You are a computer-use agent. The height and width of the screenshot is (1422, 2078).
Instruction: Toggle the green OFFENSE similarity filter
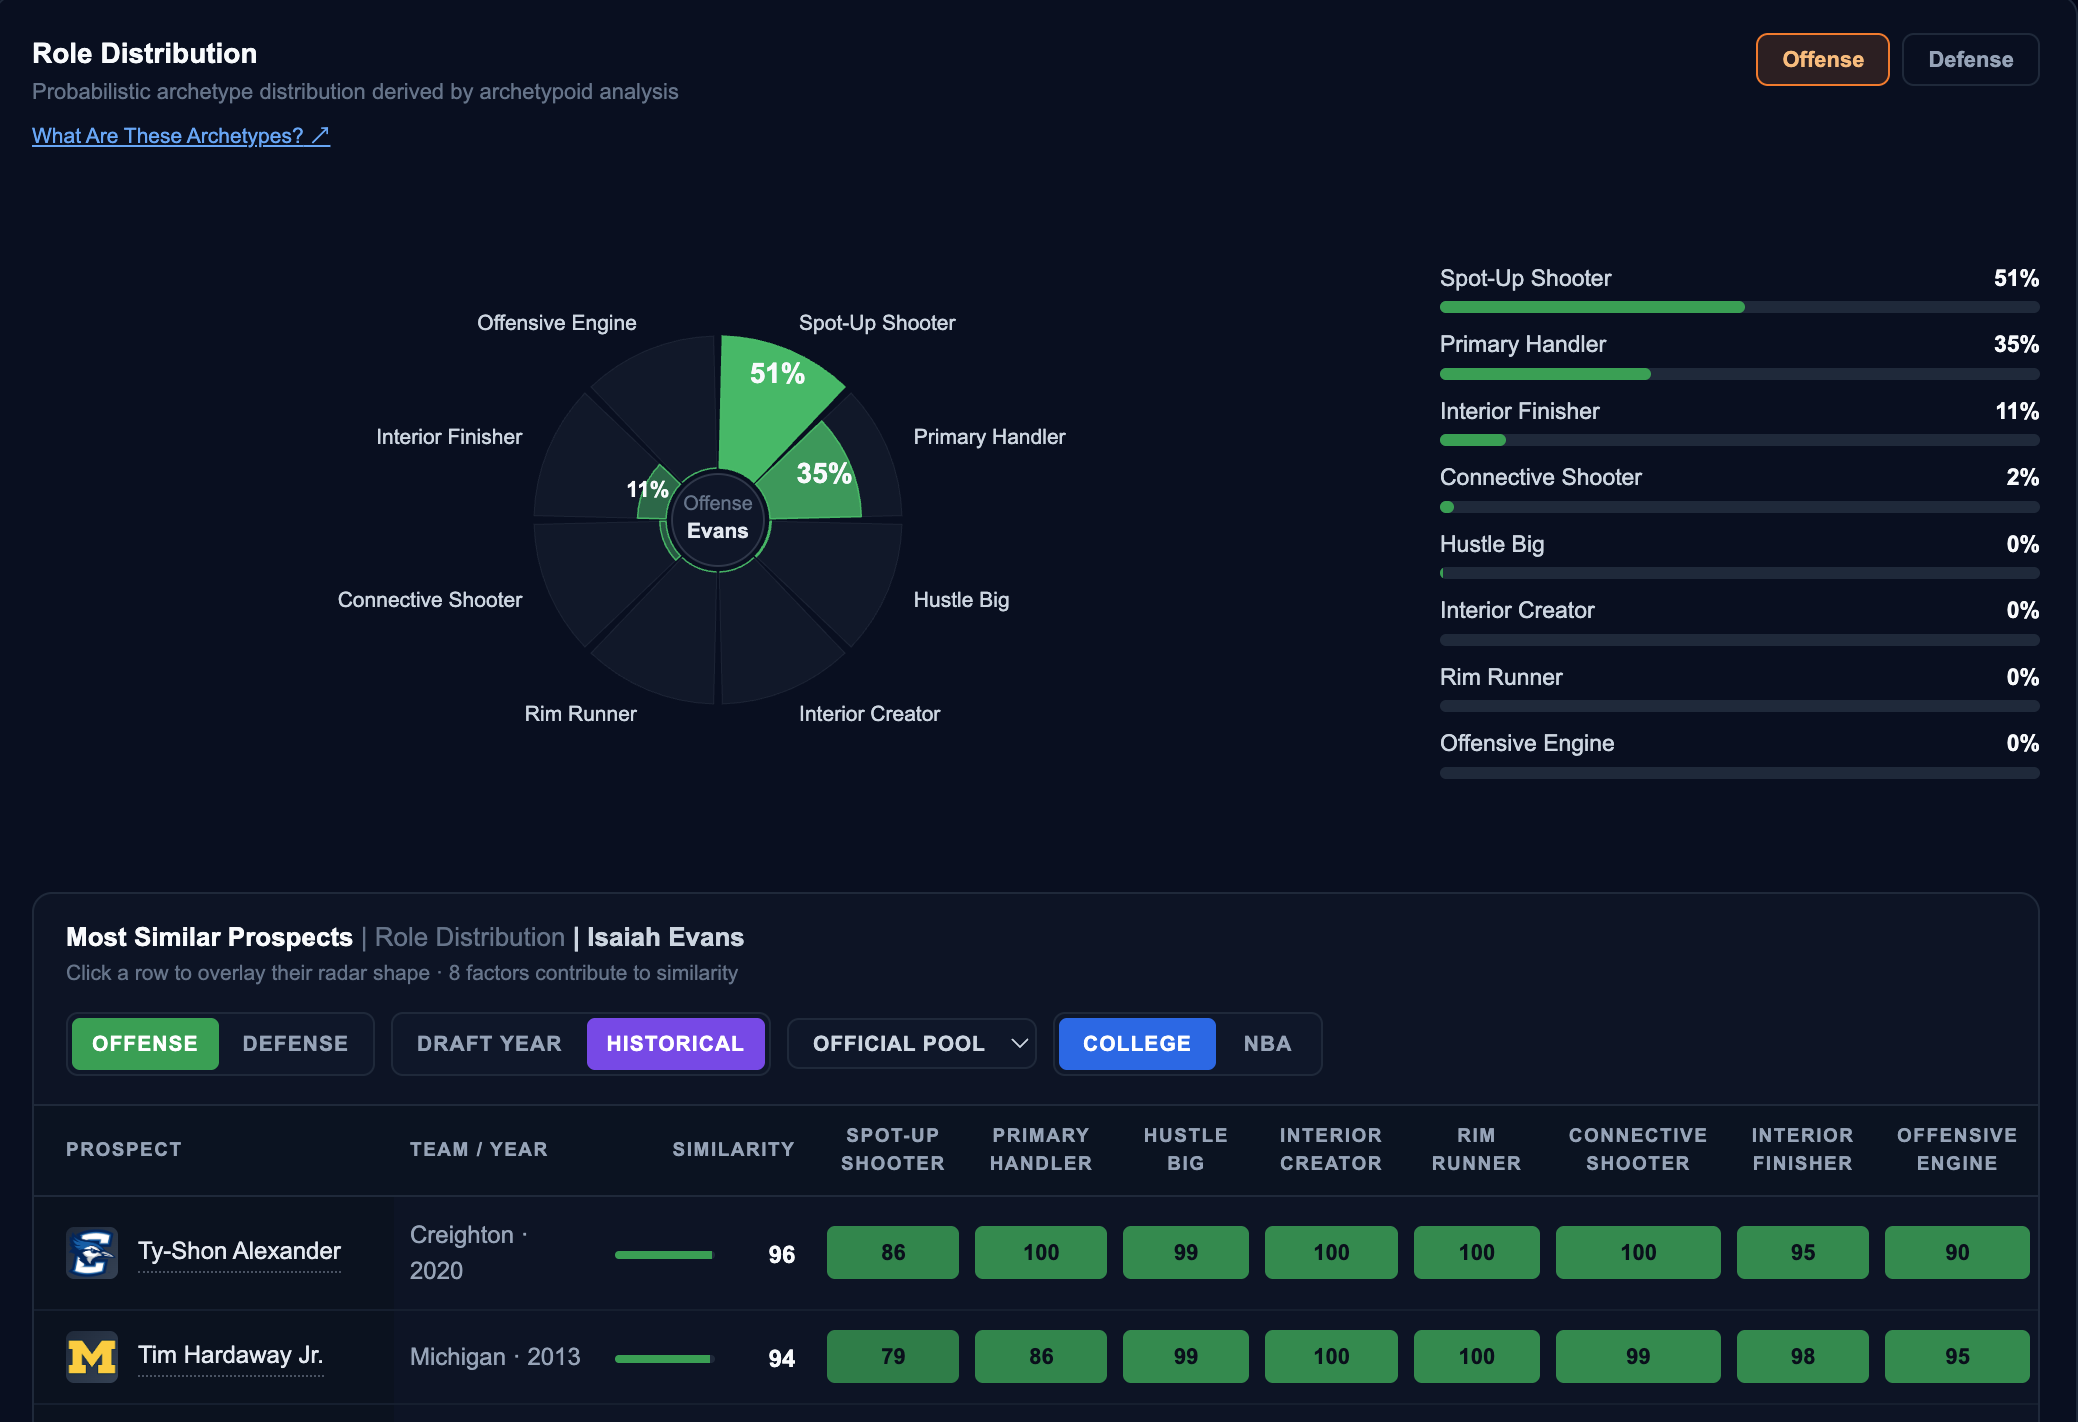coord(145,1044)
